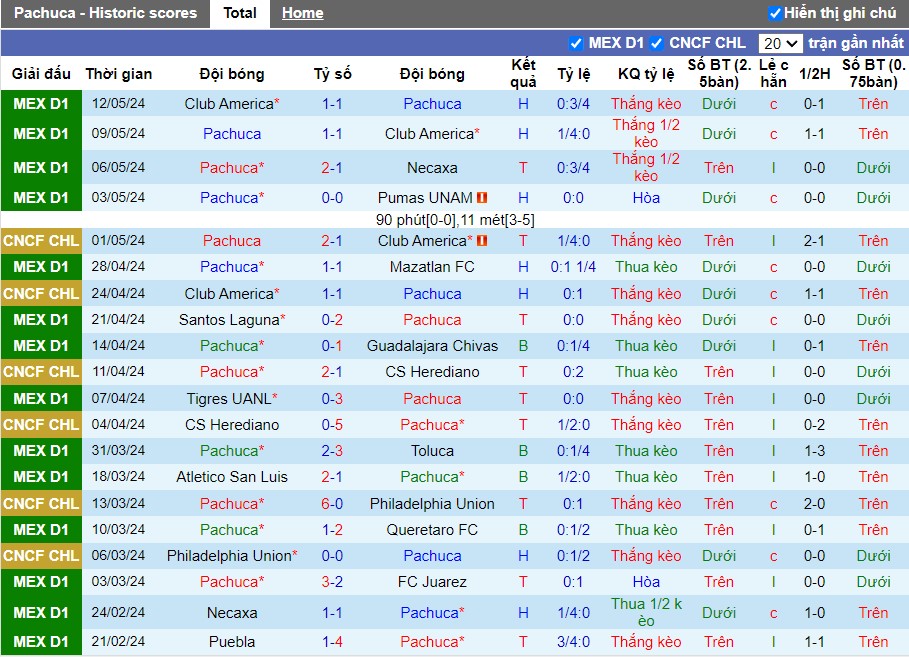
Task: Select the date 21/02/24
Action: tap(118, 641)
